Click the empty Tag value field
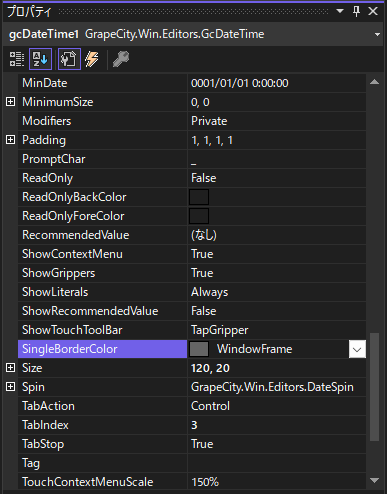Viewport: 387px width, 494px height. (x=277, y=463)
